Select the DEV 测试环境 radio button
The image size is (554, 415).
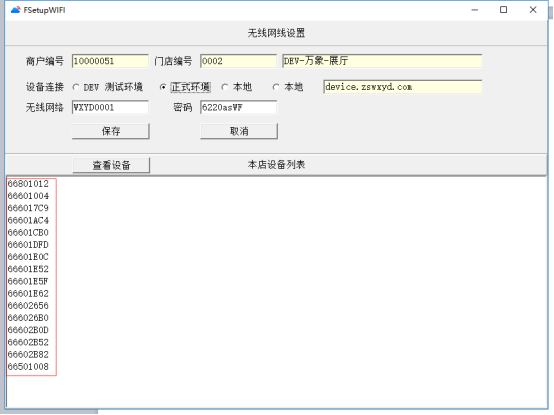click(76, 87)
